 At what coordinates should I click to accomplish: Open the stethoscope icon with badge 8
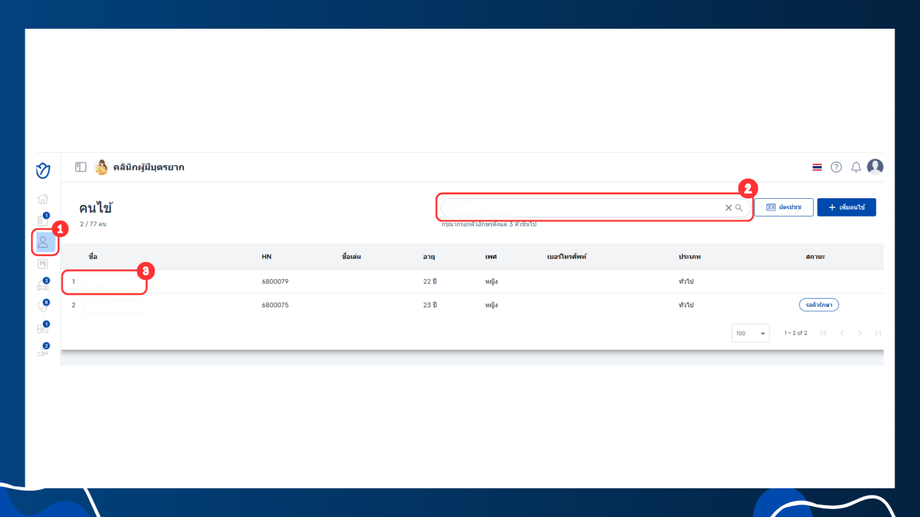point(43,306)
